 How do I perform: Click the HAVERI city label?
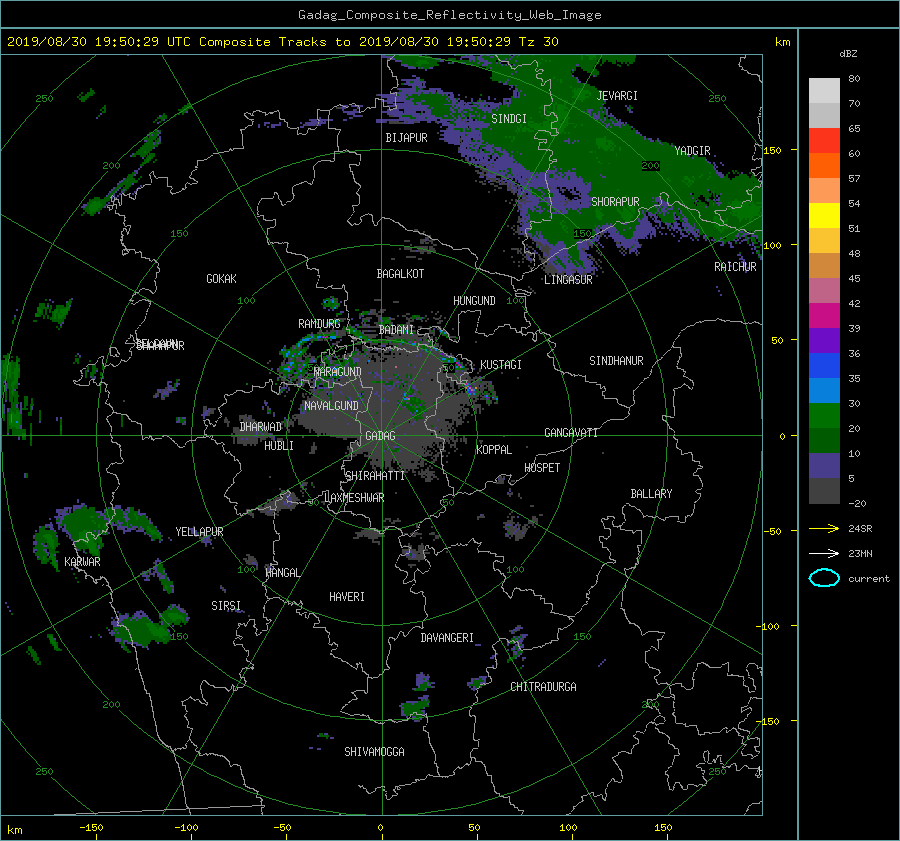tap(347, 597)
